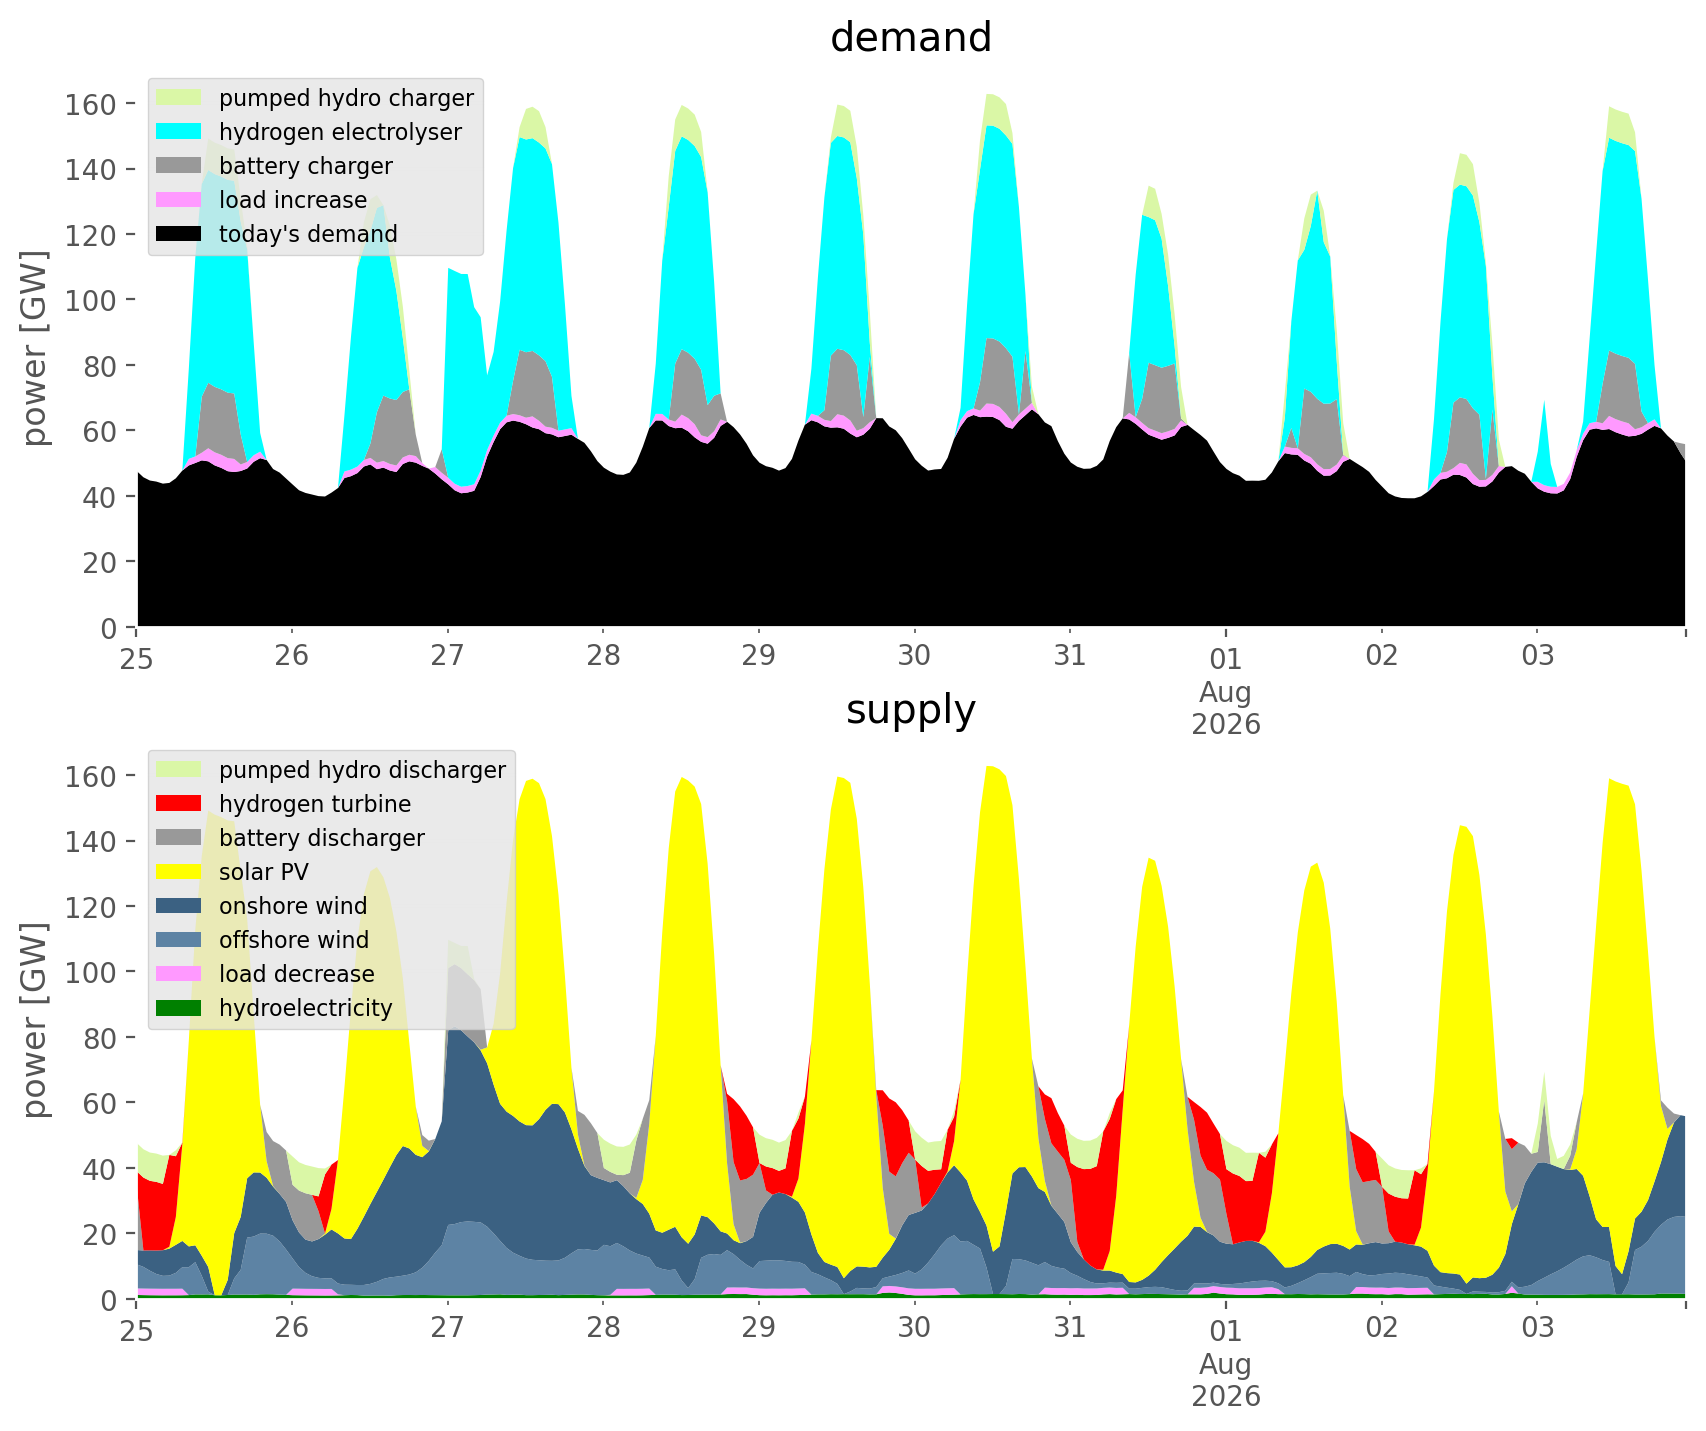Click the "03" date tick on the supply chart
The image size is (1706, 1431).
(x=1538, y=1329)
